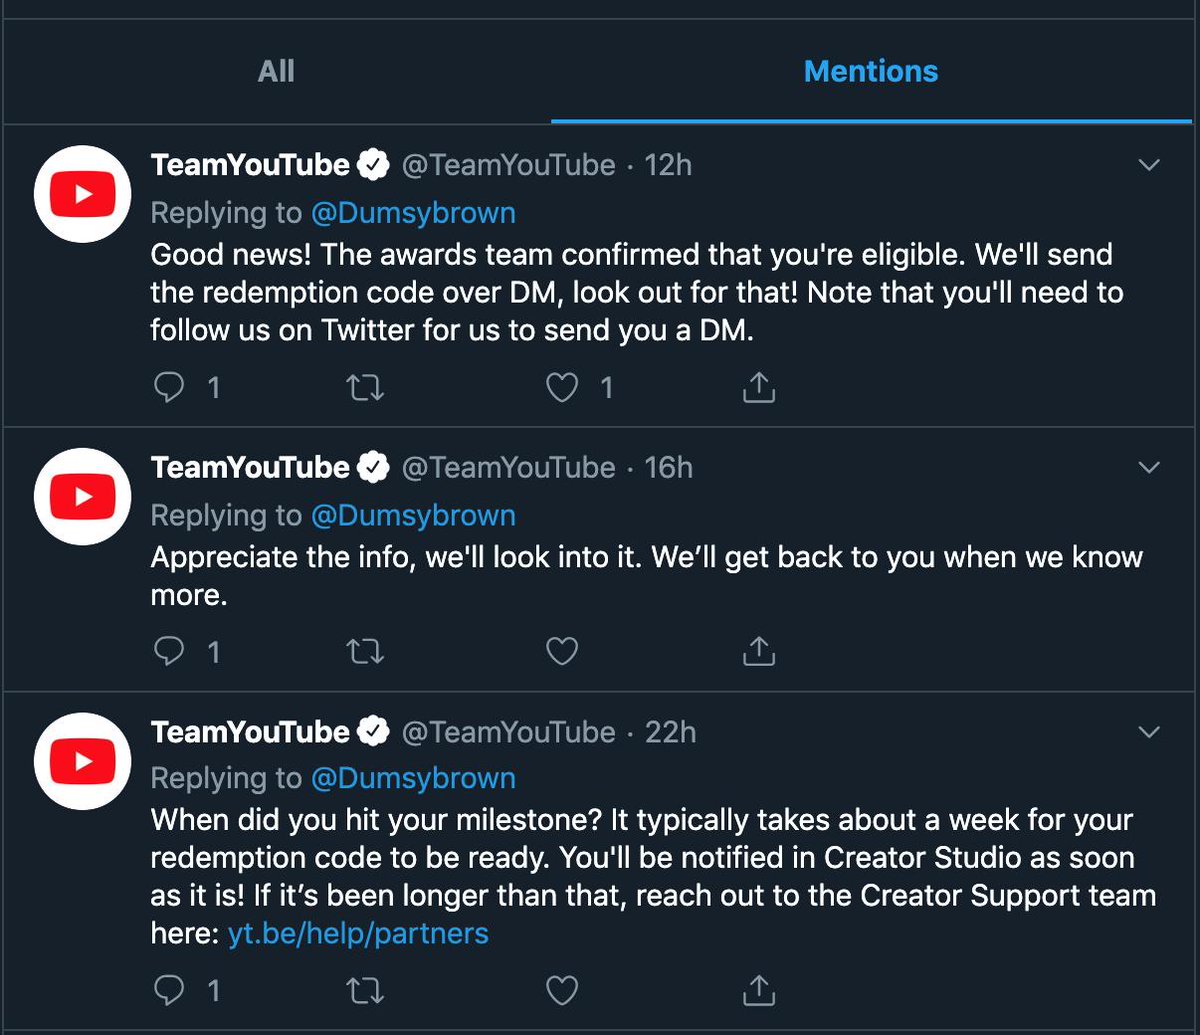Open the yt.be/help/partners link

pos(358,934)
